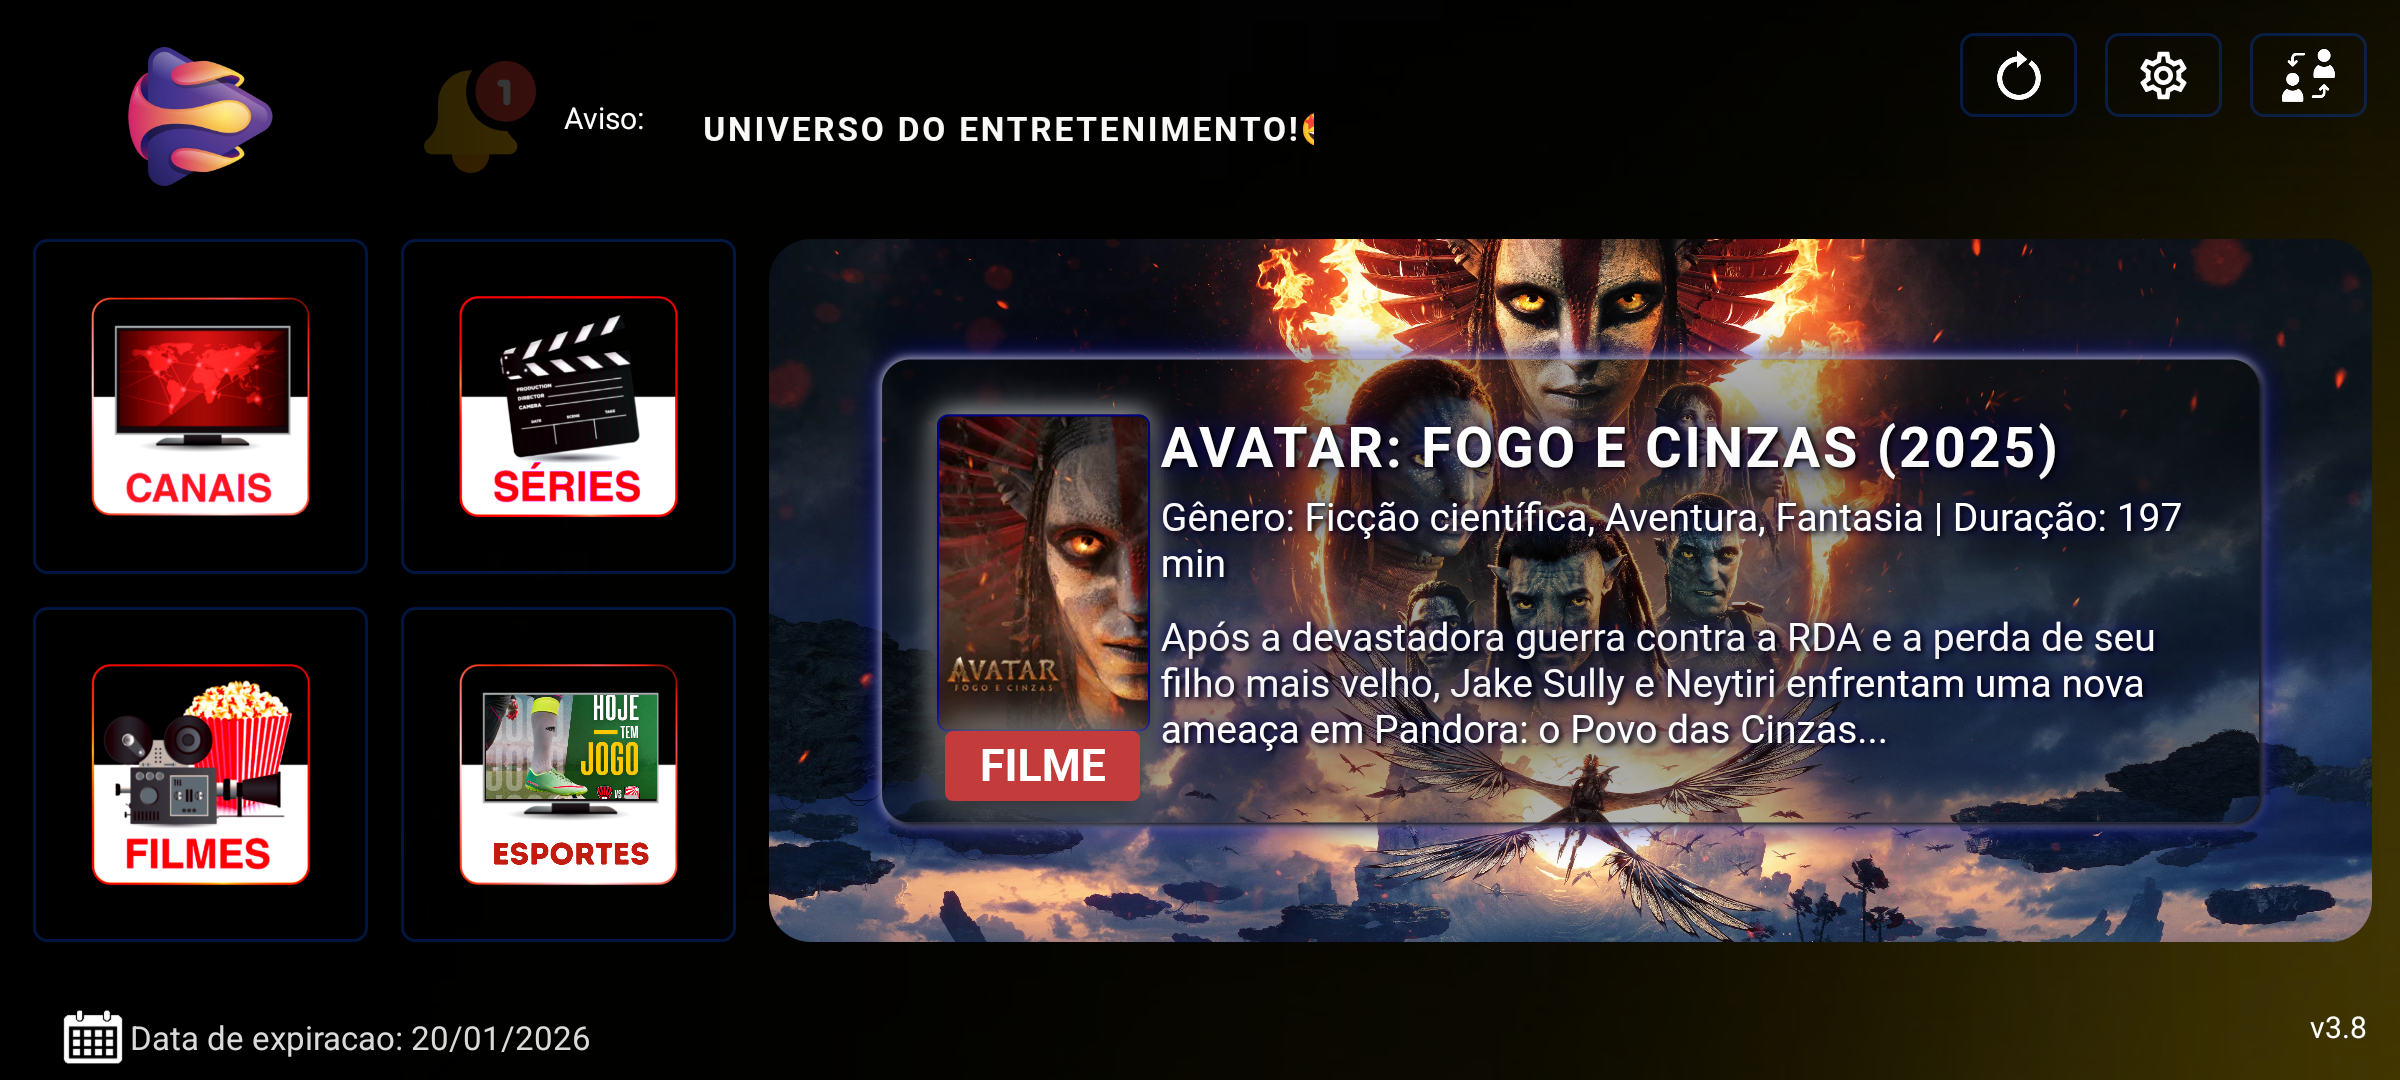Click the Gênero and Duração info line
The height and width of the screenshot is (1080, 2400).
pos(1671,541)
